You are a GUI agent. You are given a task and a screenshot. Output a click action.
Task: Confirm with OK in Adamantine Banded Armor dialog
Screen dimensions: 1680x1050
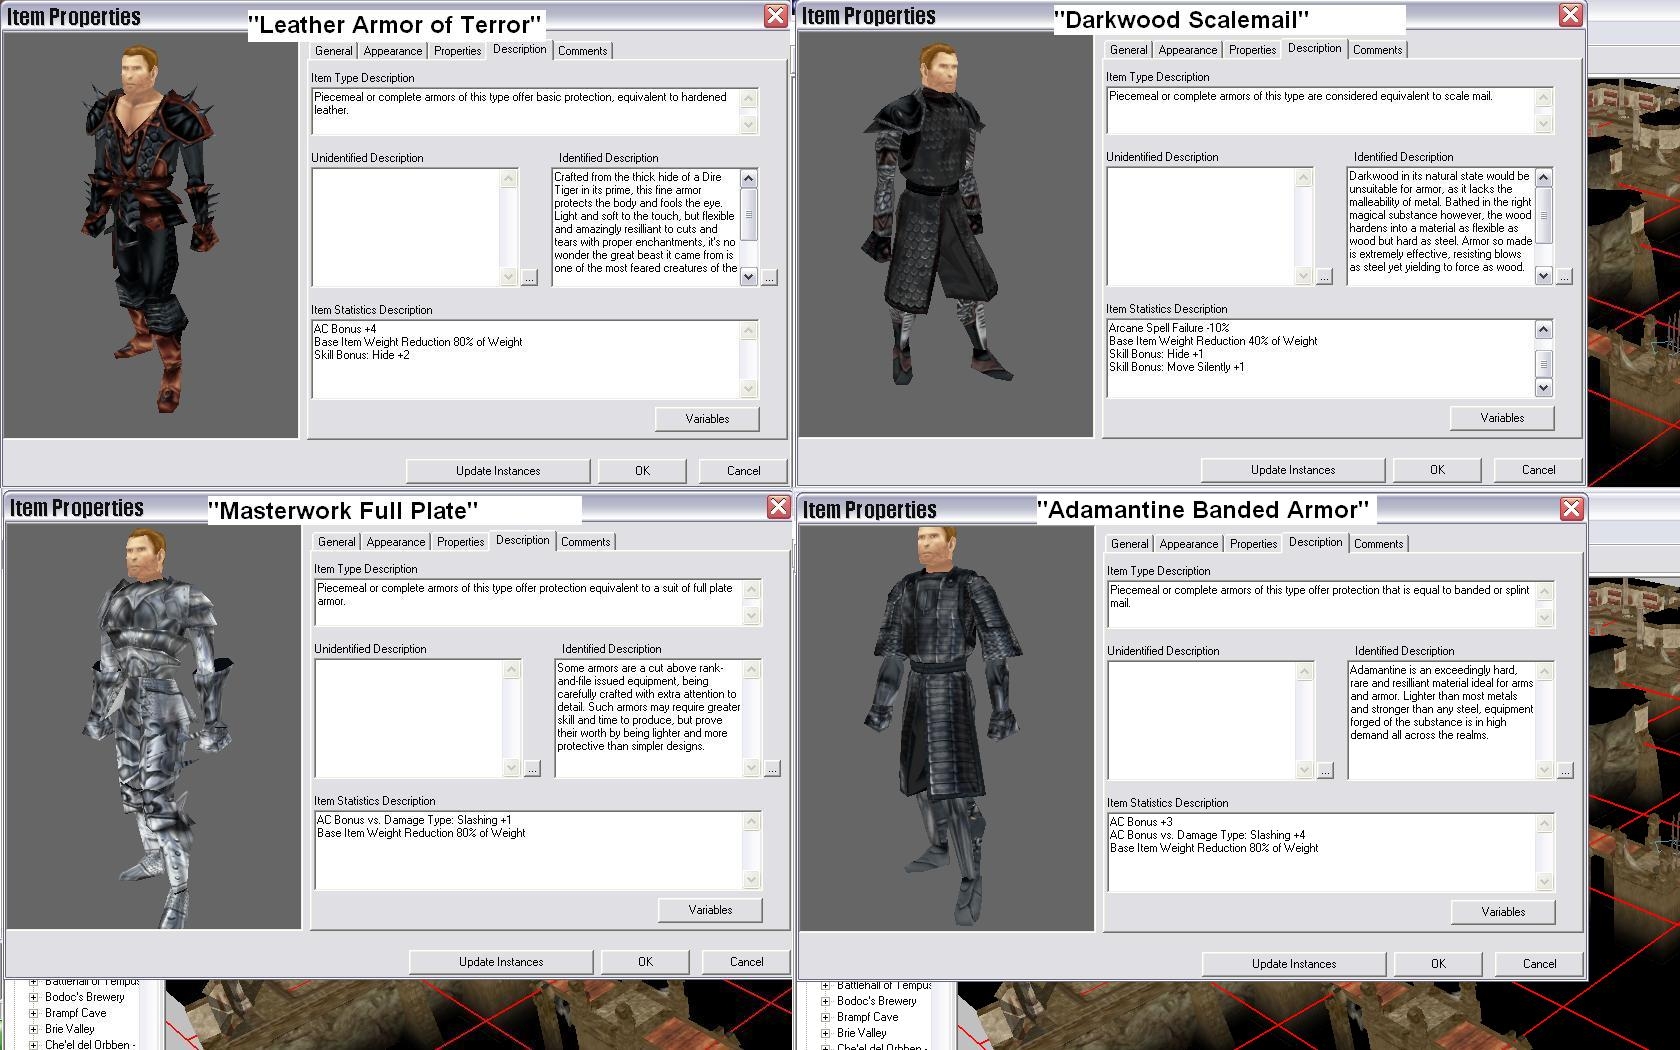tap(1438, 964)
